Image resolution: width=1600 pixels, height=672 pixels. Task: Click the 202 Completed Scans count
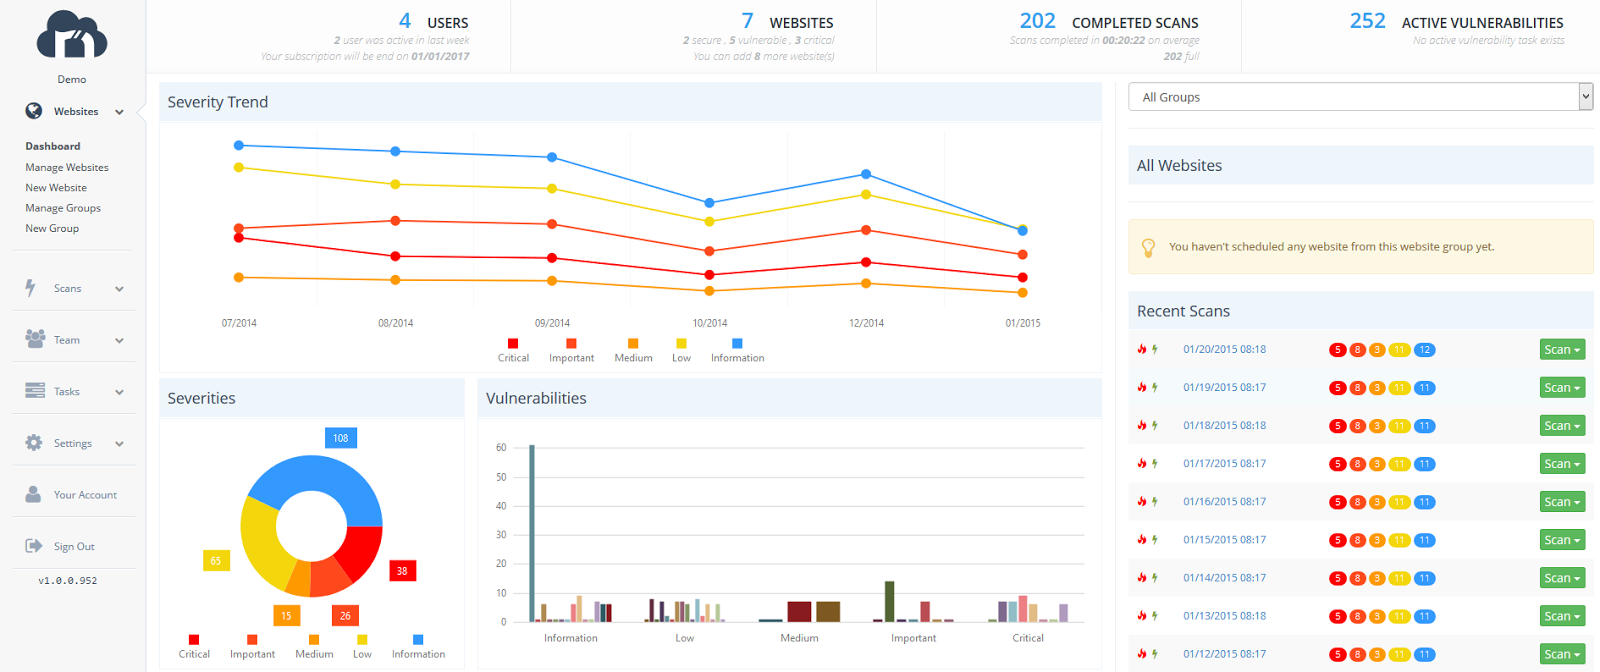tap(1037, 21)
